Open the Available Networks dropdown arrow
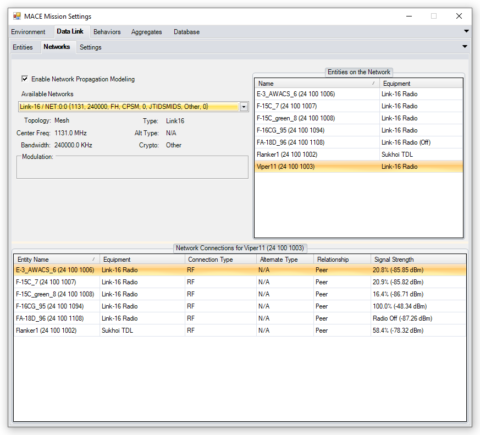Viewport: 480px width, 435px height. coord(244,107)
